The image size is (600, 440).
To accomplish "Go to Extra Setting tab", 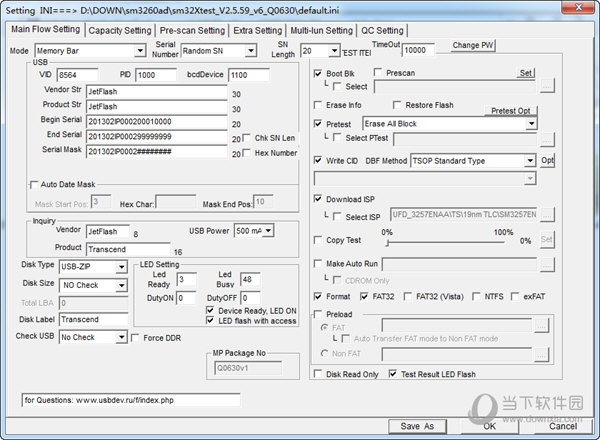I will (258, 31).
